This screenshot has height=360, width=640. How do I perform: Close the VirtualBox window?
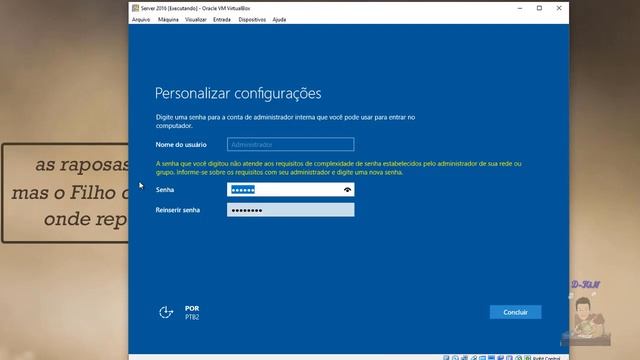tap(559, 8)
